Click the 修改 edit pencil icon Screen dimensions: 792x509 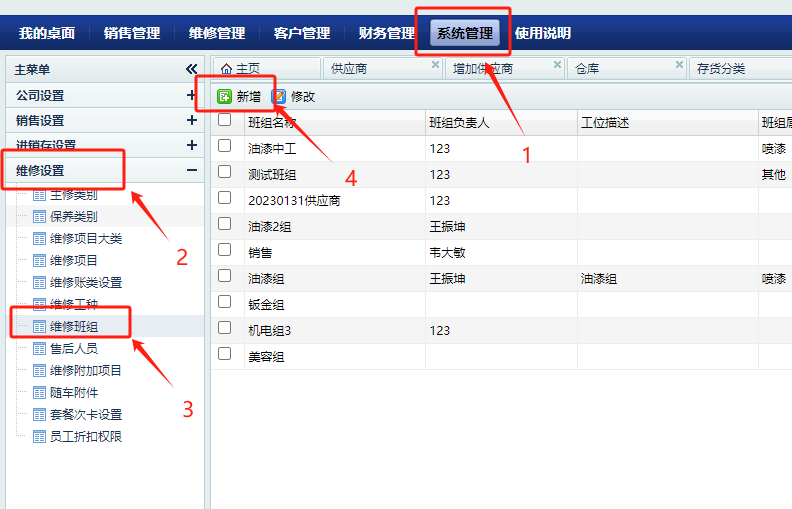coord(279,97)
